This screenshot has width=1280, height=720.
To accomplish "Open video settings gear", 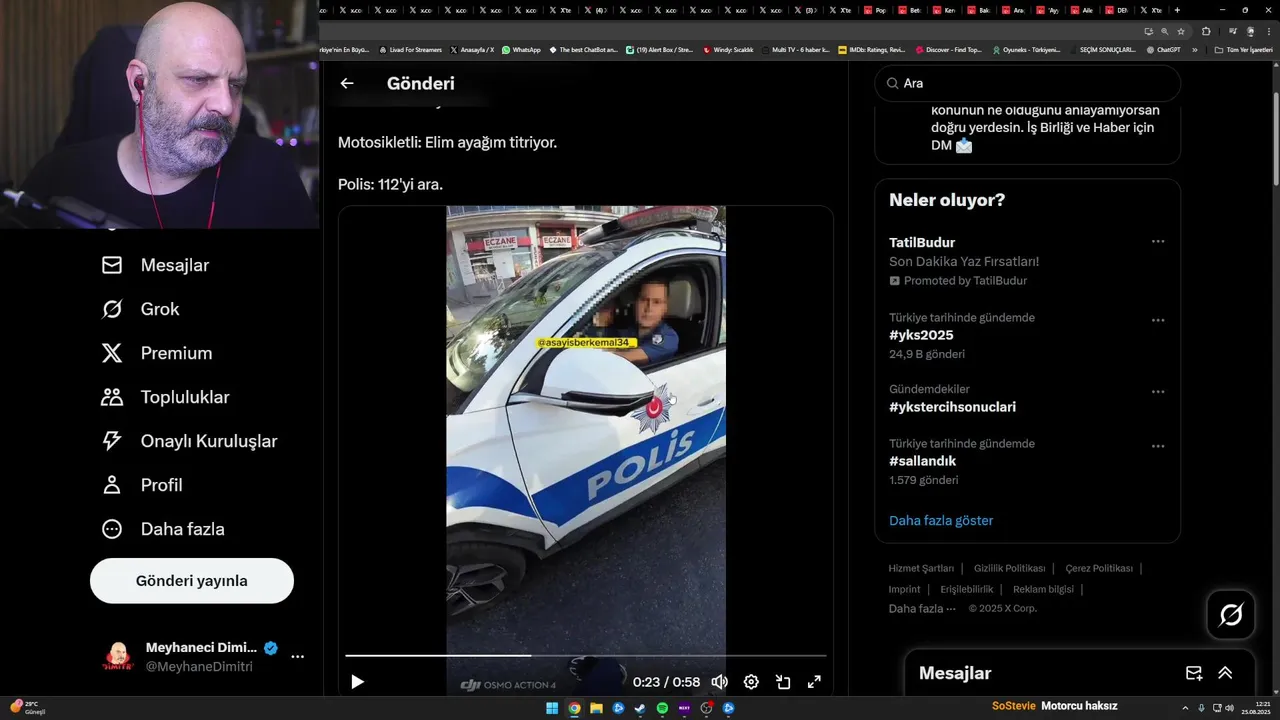I will coord(751,682).
